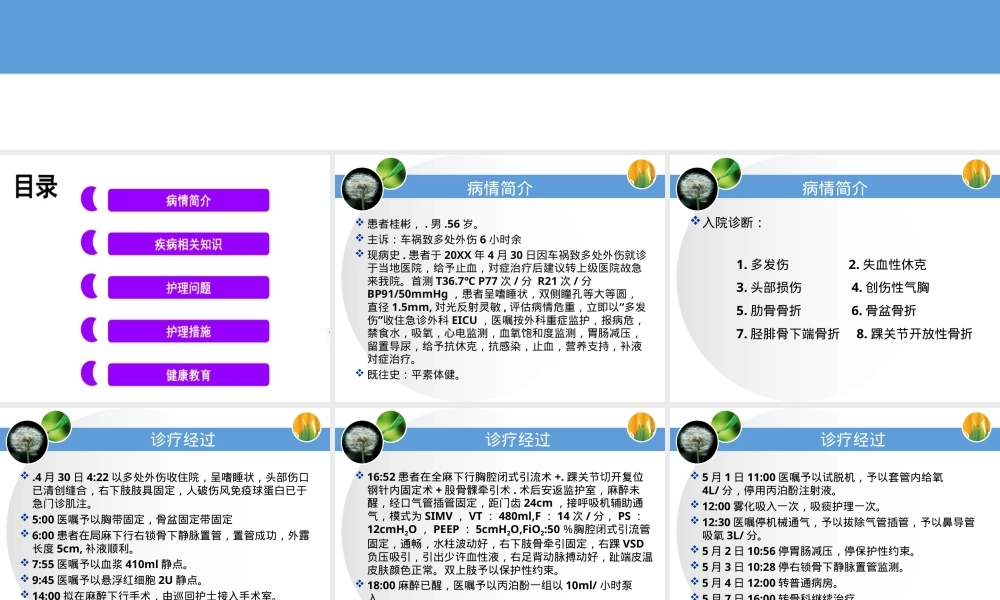1000x600 pixels.
Task: Click the 现病史 paragraph about the 4月30日 car accident
Action: (x=506, y=307)
